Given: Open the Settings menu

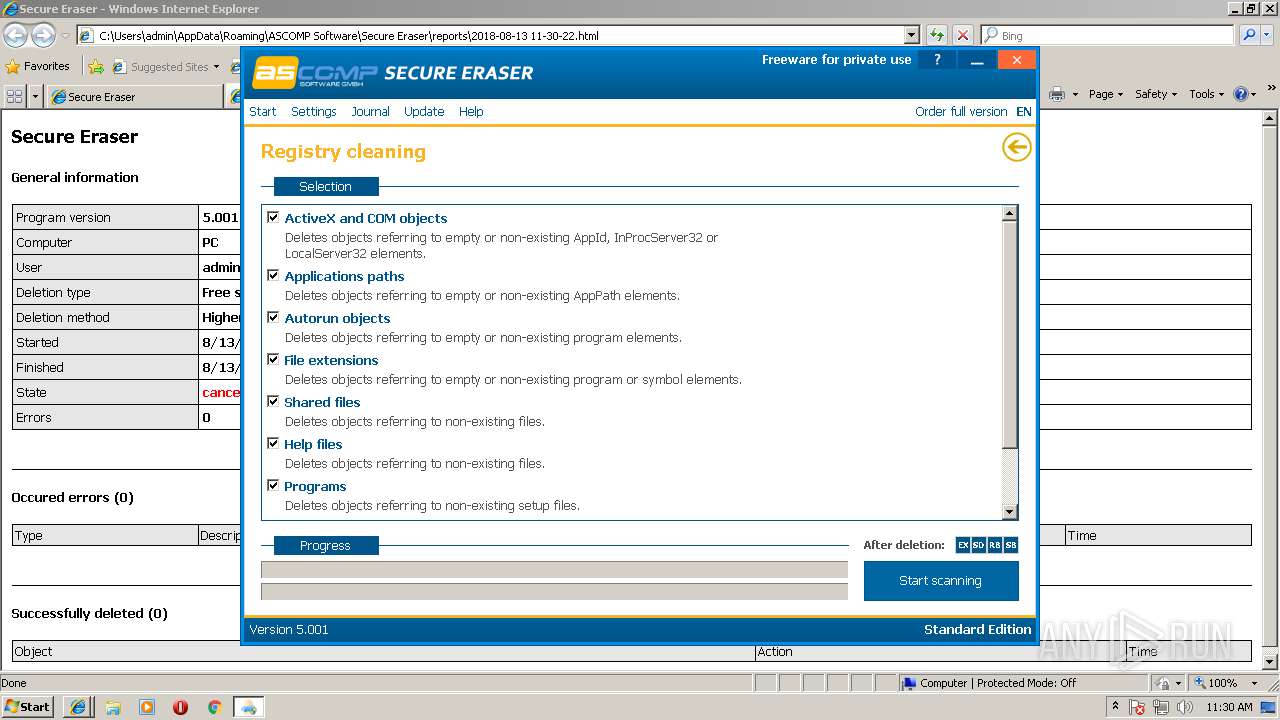Looking at the screenshot, I should pyautogui.click(x=314, y=111).
